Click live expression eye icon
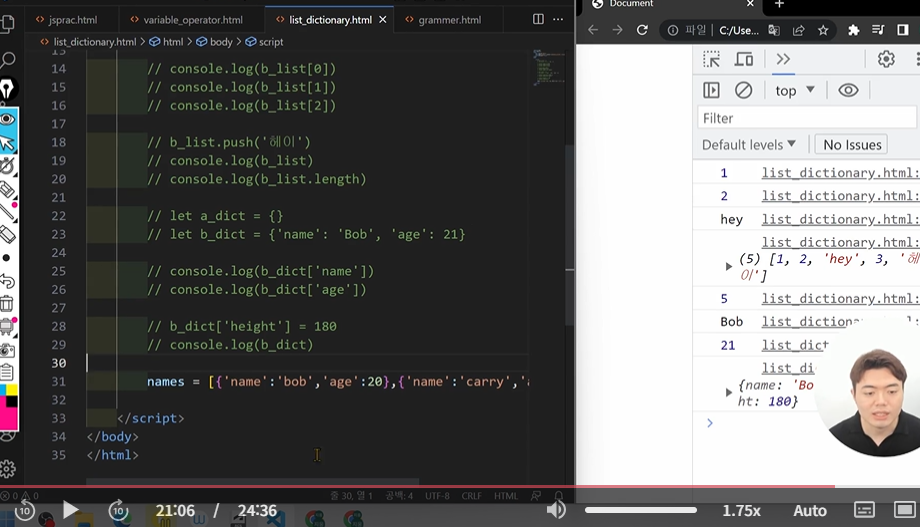The image size is (920, 527). (x=848, y=90)
